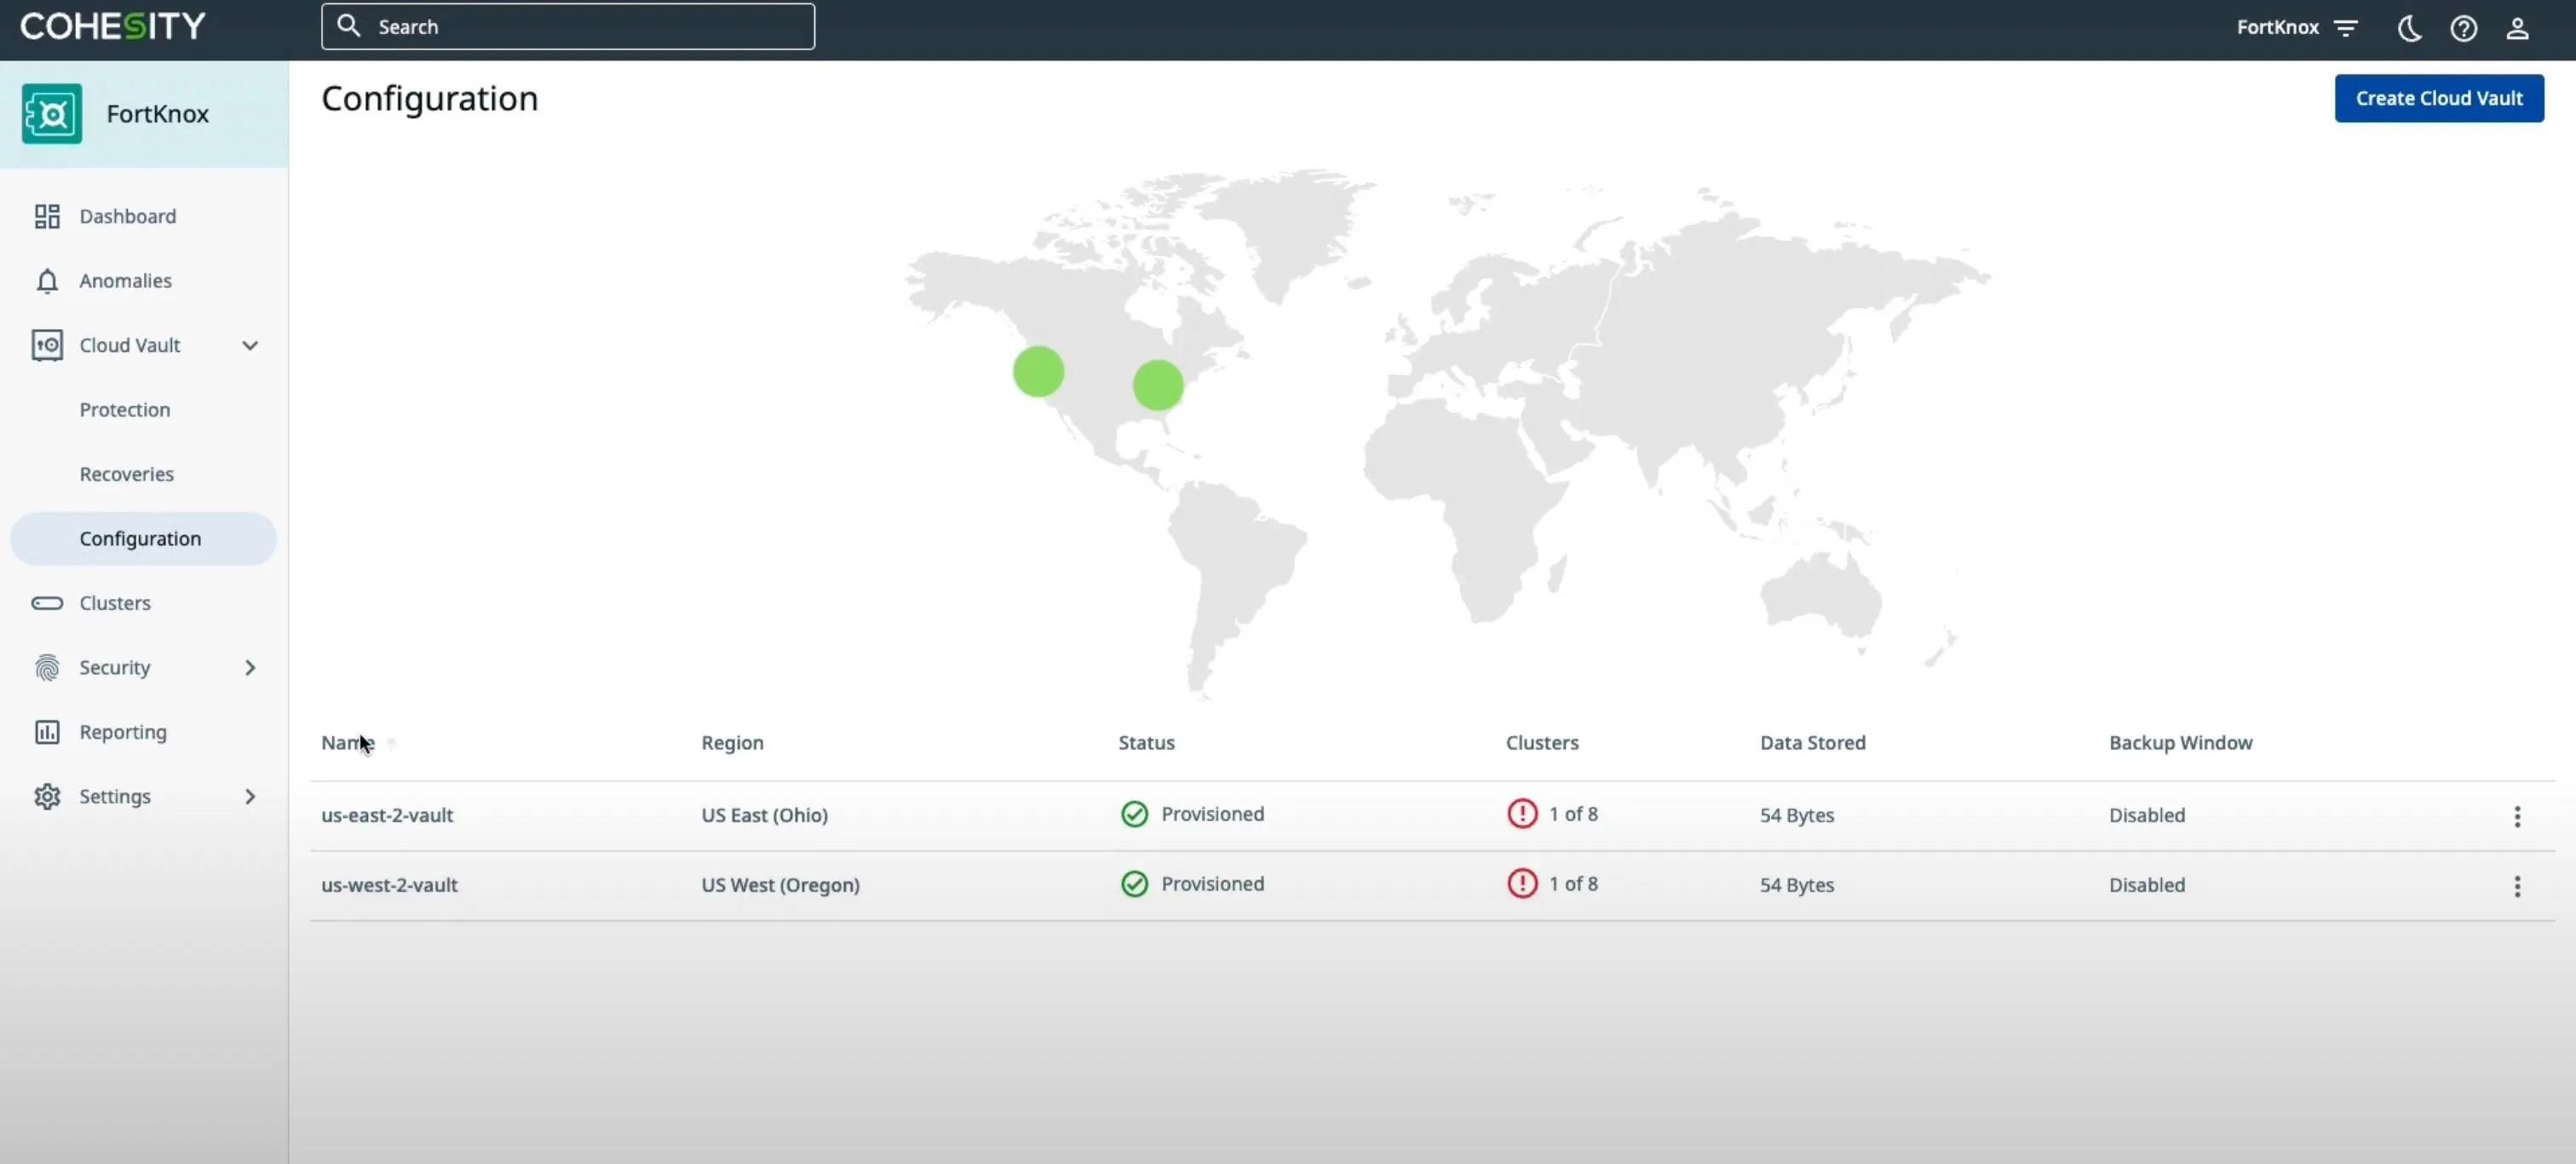Click the FortKnox vault app icon
Image resolution: width=2576 pixels, height=1164 pixels.
pyautogui.click(x=52, y=114)
